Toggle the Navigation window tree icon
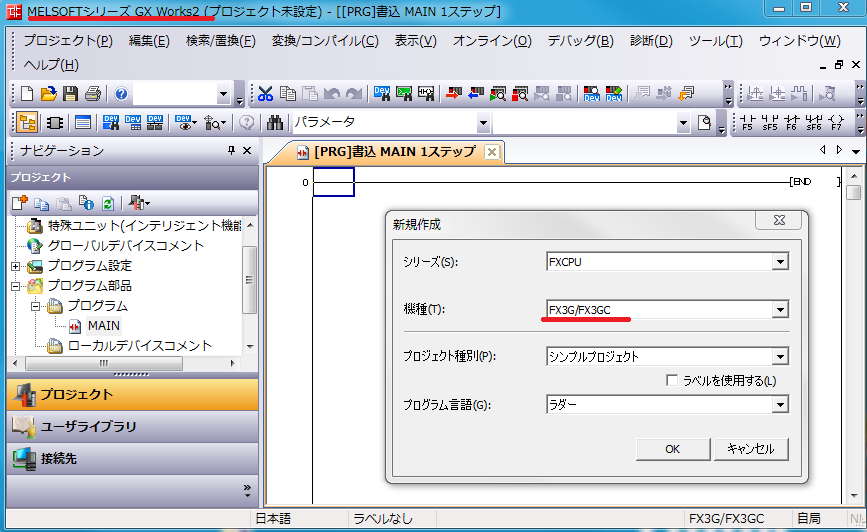867x532 pixels. click(27, 122)
